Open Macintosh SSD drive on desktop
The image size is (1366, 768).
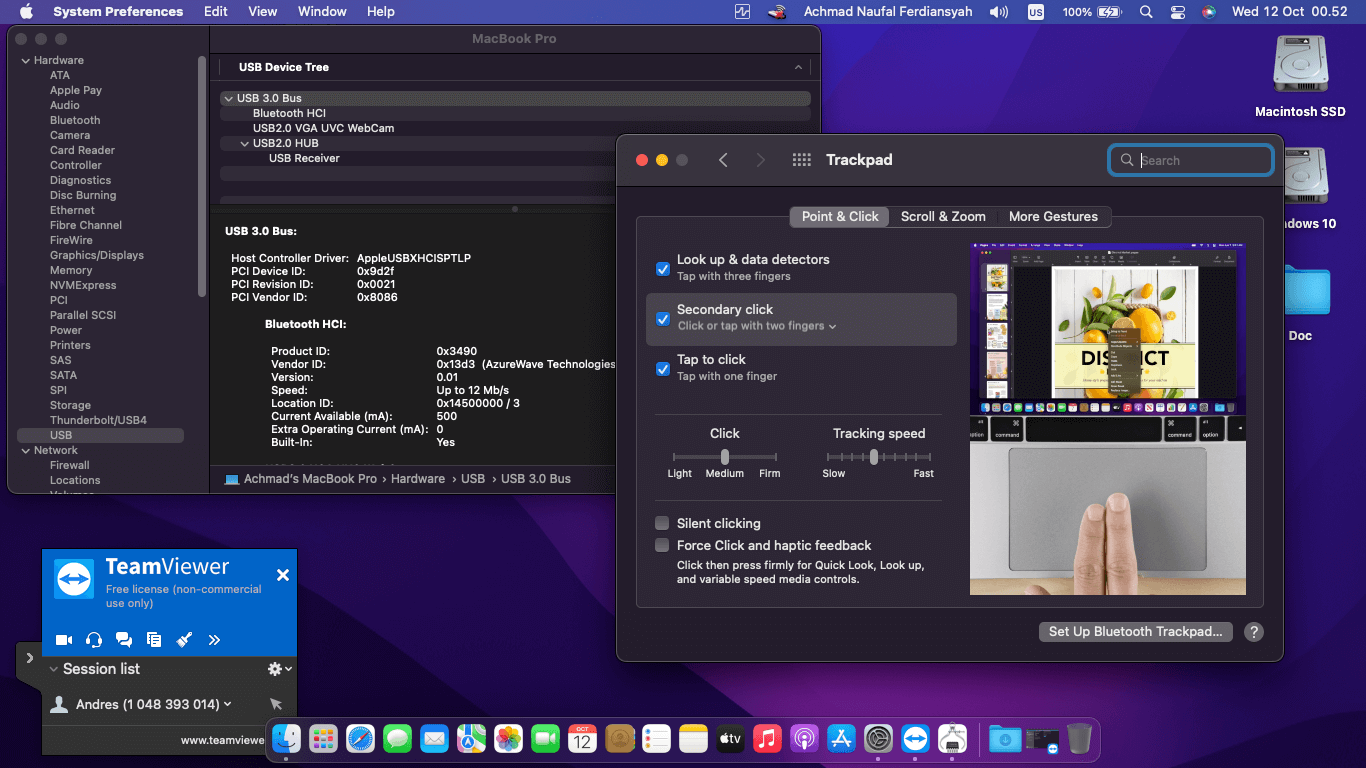1300,67
